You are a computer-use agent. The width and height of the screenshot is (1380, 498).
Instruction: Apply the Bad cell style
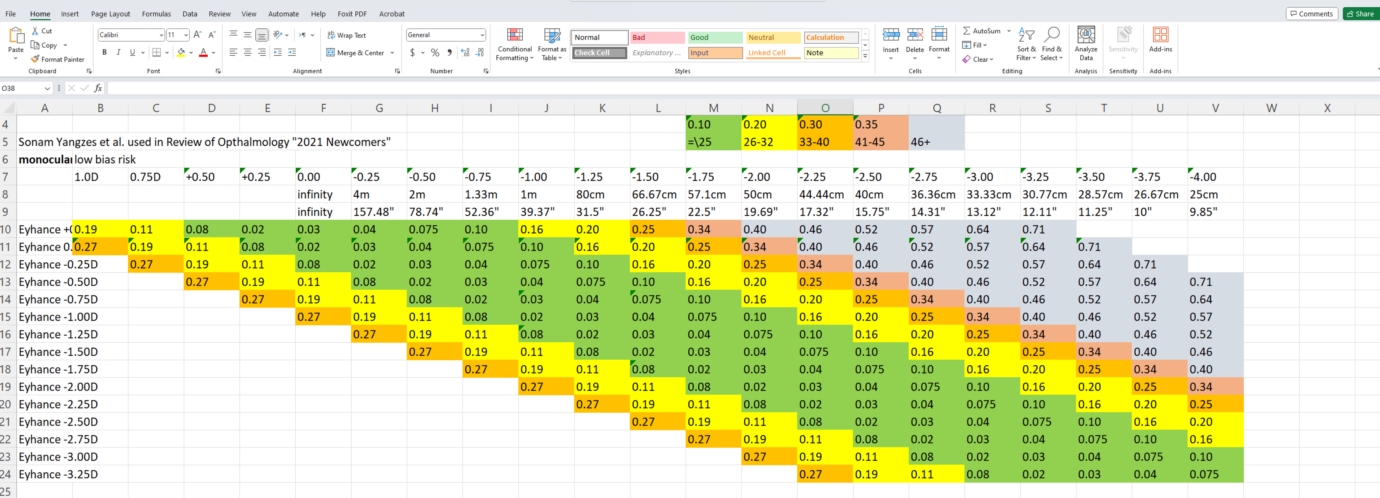click(x=656, y=37)
